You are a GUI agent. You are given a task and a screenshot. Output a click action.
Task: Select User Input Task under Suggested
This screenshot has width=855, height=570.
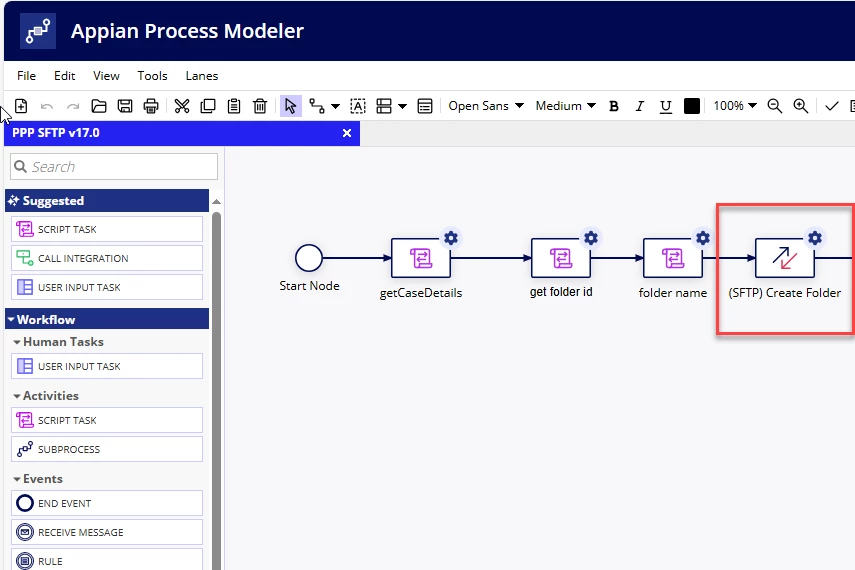coord(107,287)
